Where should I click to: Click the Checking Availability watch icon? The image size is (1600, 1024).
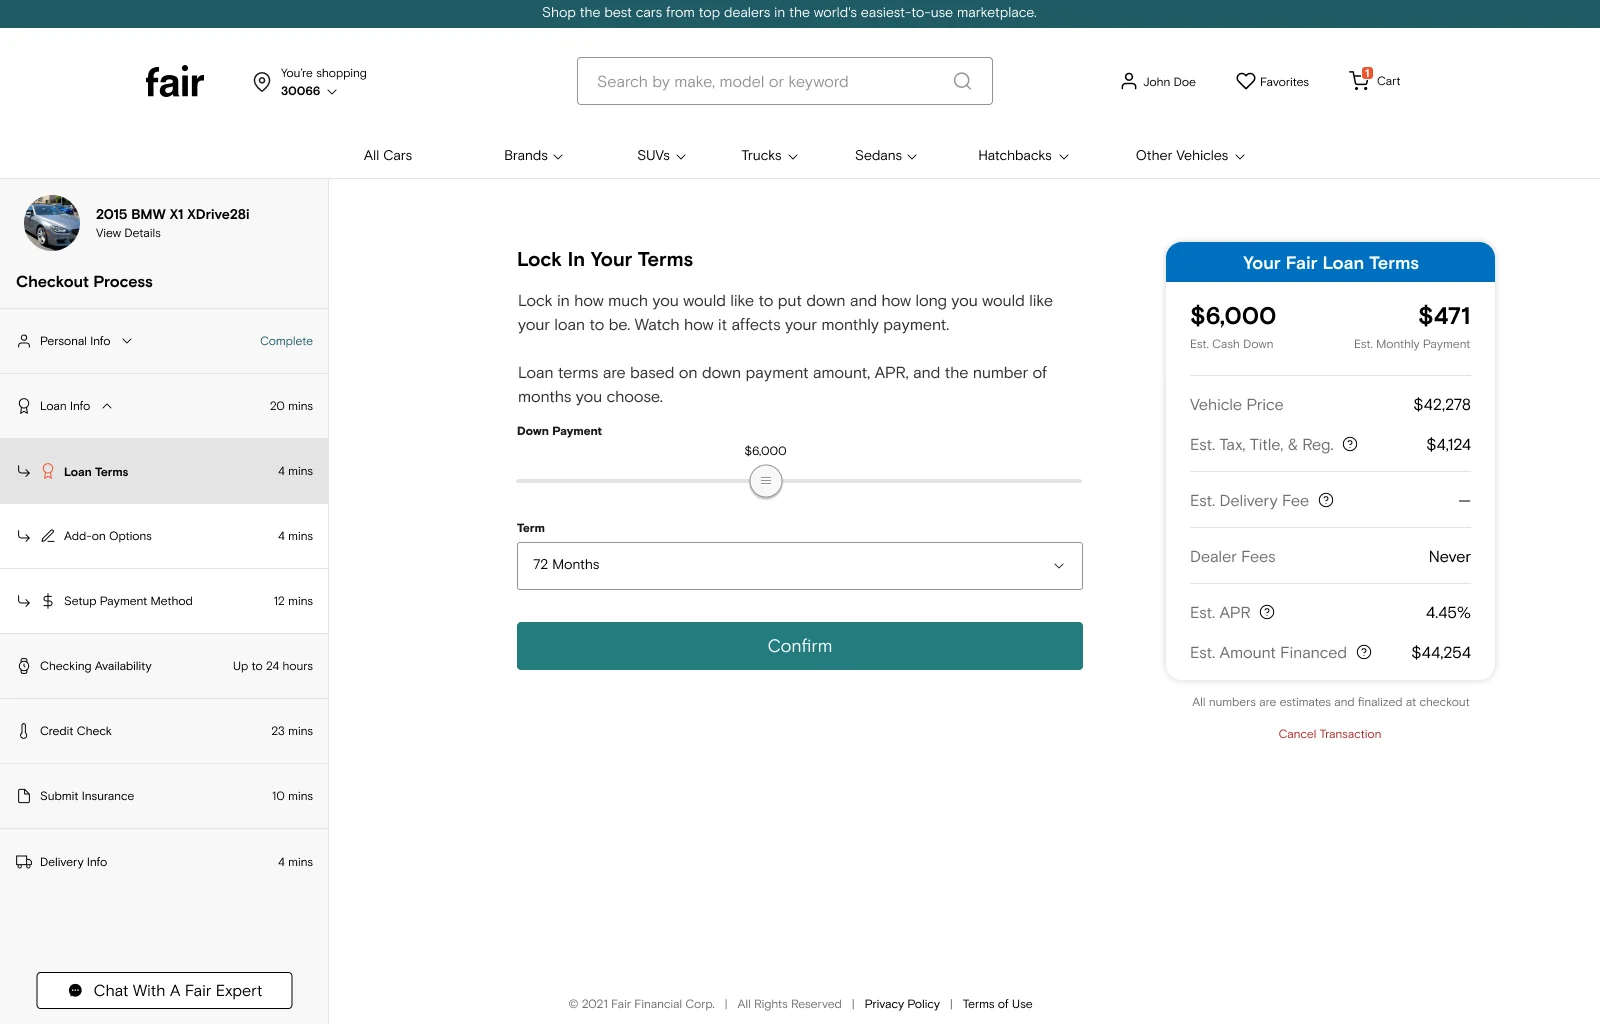tap(24, 666)
